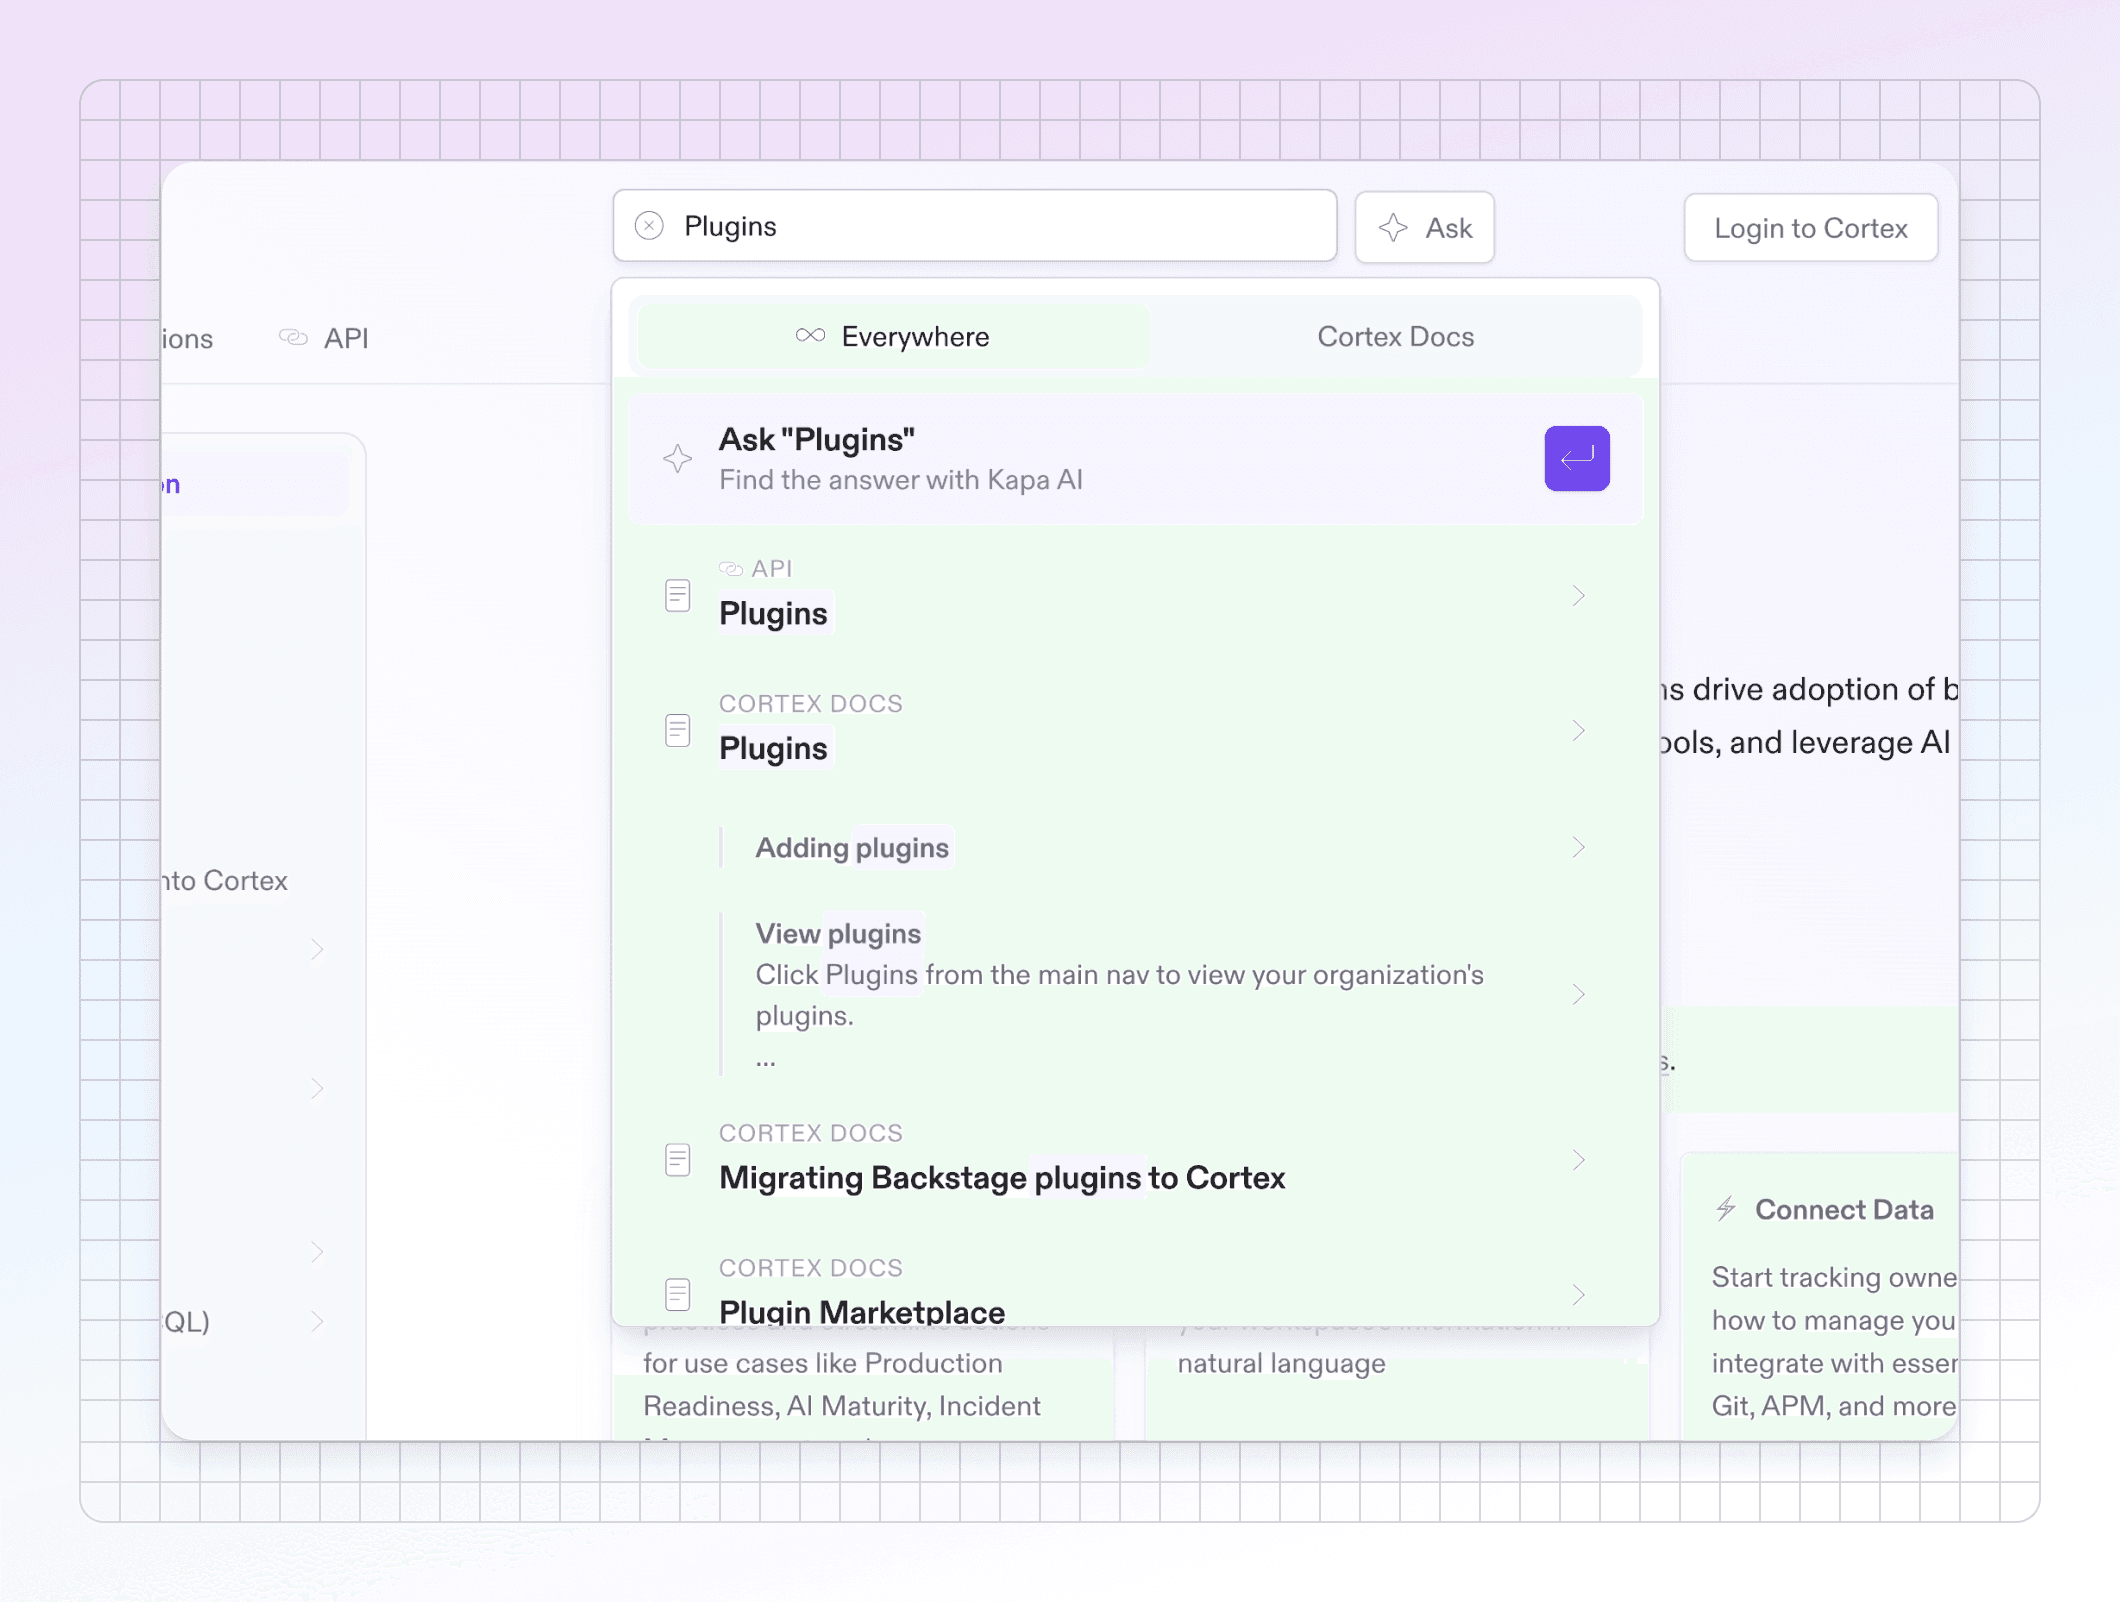Click sidebar item ending 'nto Cortex'
Viewport: 2120px width, 1602px height.
click(x=225, y=880)
